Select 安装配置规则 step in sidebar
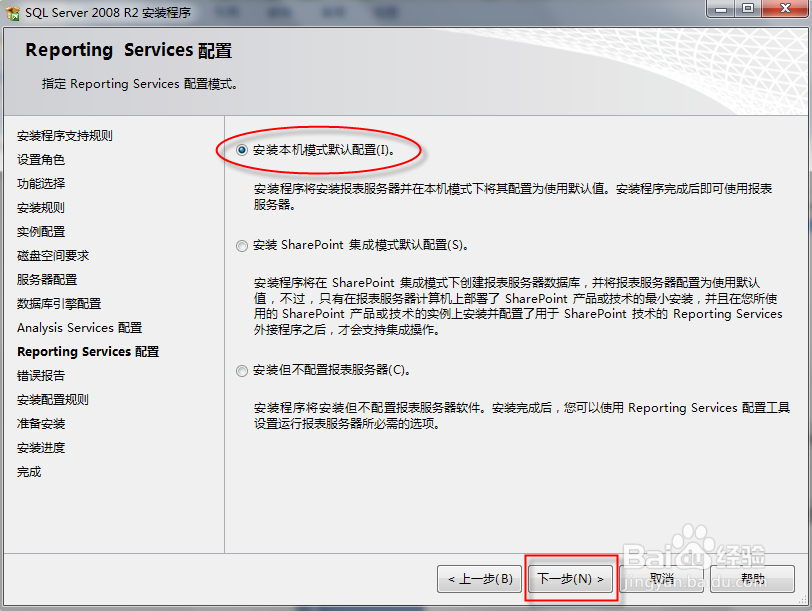The image size is (812, 611). coord(53,400)
